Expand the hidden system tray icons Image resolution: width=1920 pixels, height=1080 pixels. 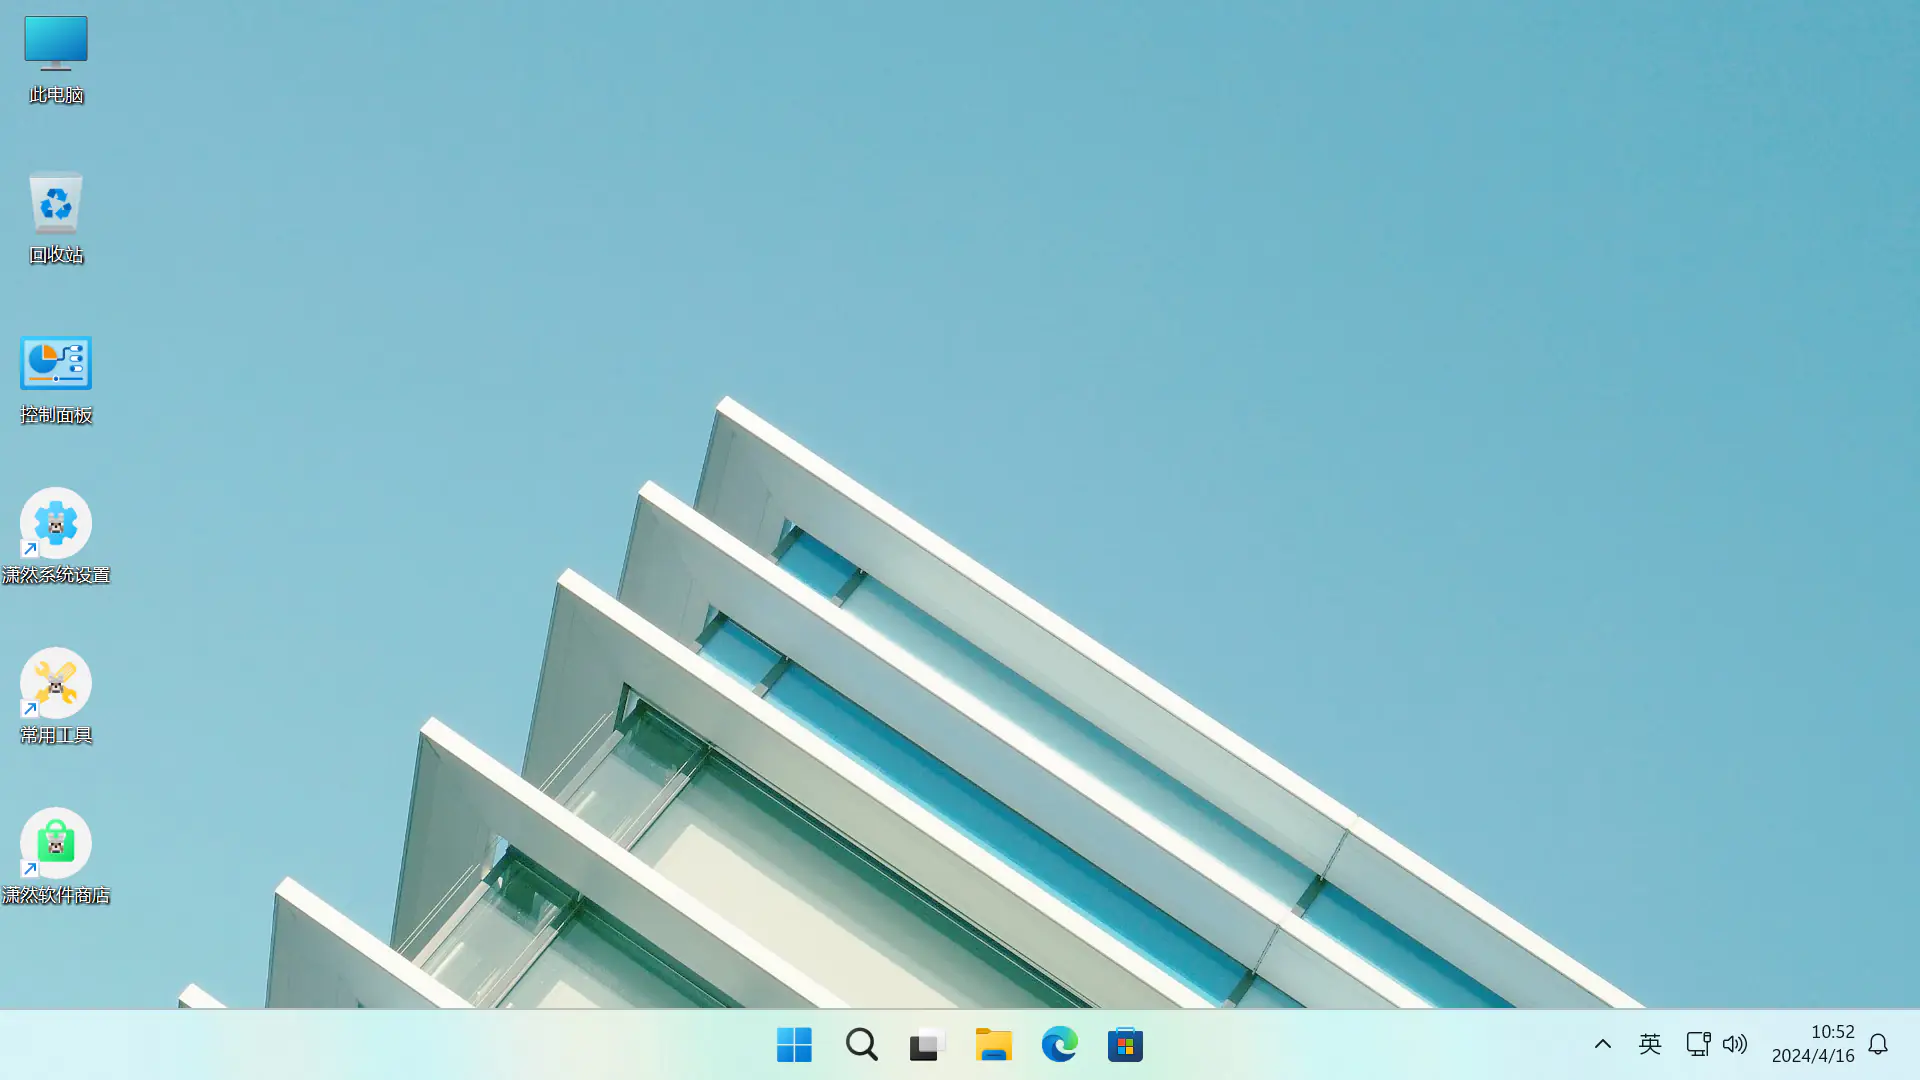point(1602,1045)
